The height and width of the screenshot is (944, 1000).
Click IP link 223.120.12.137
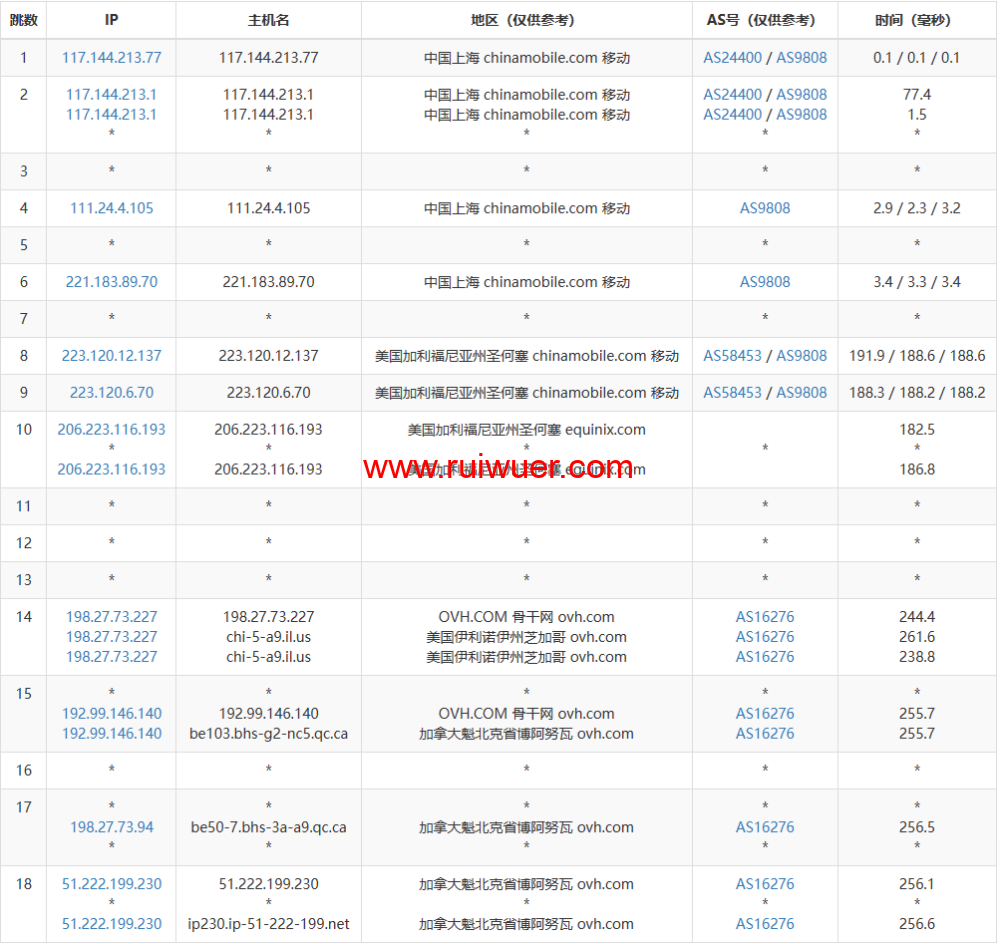click(111, 356)
